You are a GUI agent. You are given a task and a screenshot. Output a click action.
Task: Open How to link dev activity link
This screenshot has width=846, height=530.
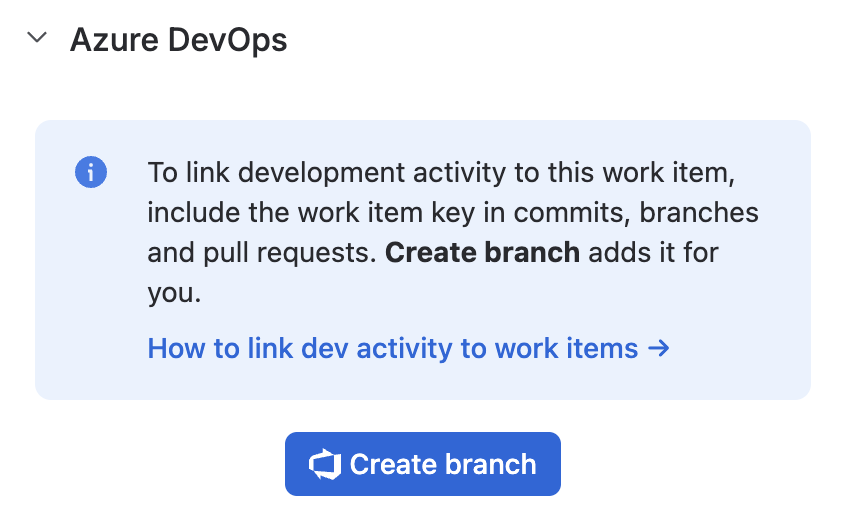[x=408, y=348]
